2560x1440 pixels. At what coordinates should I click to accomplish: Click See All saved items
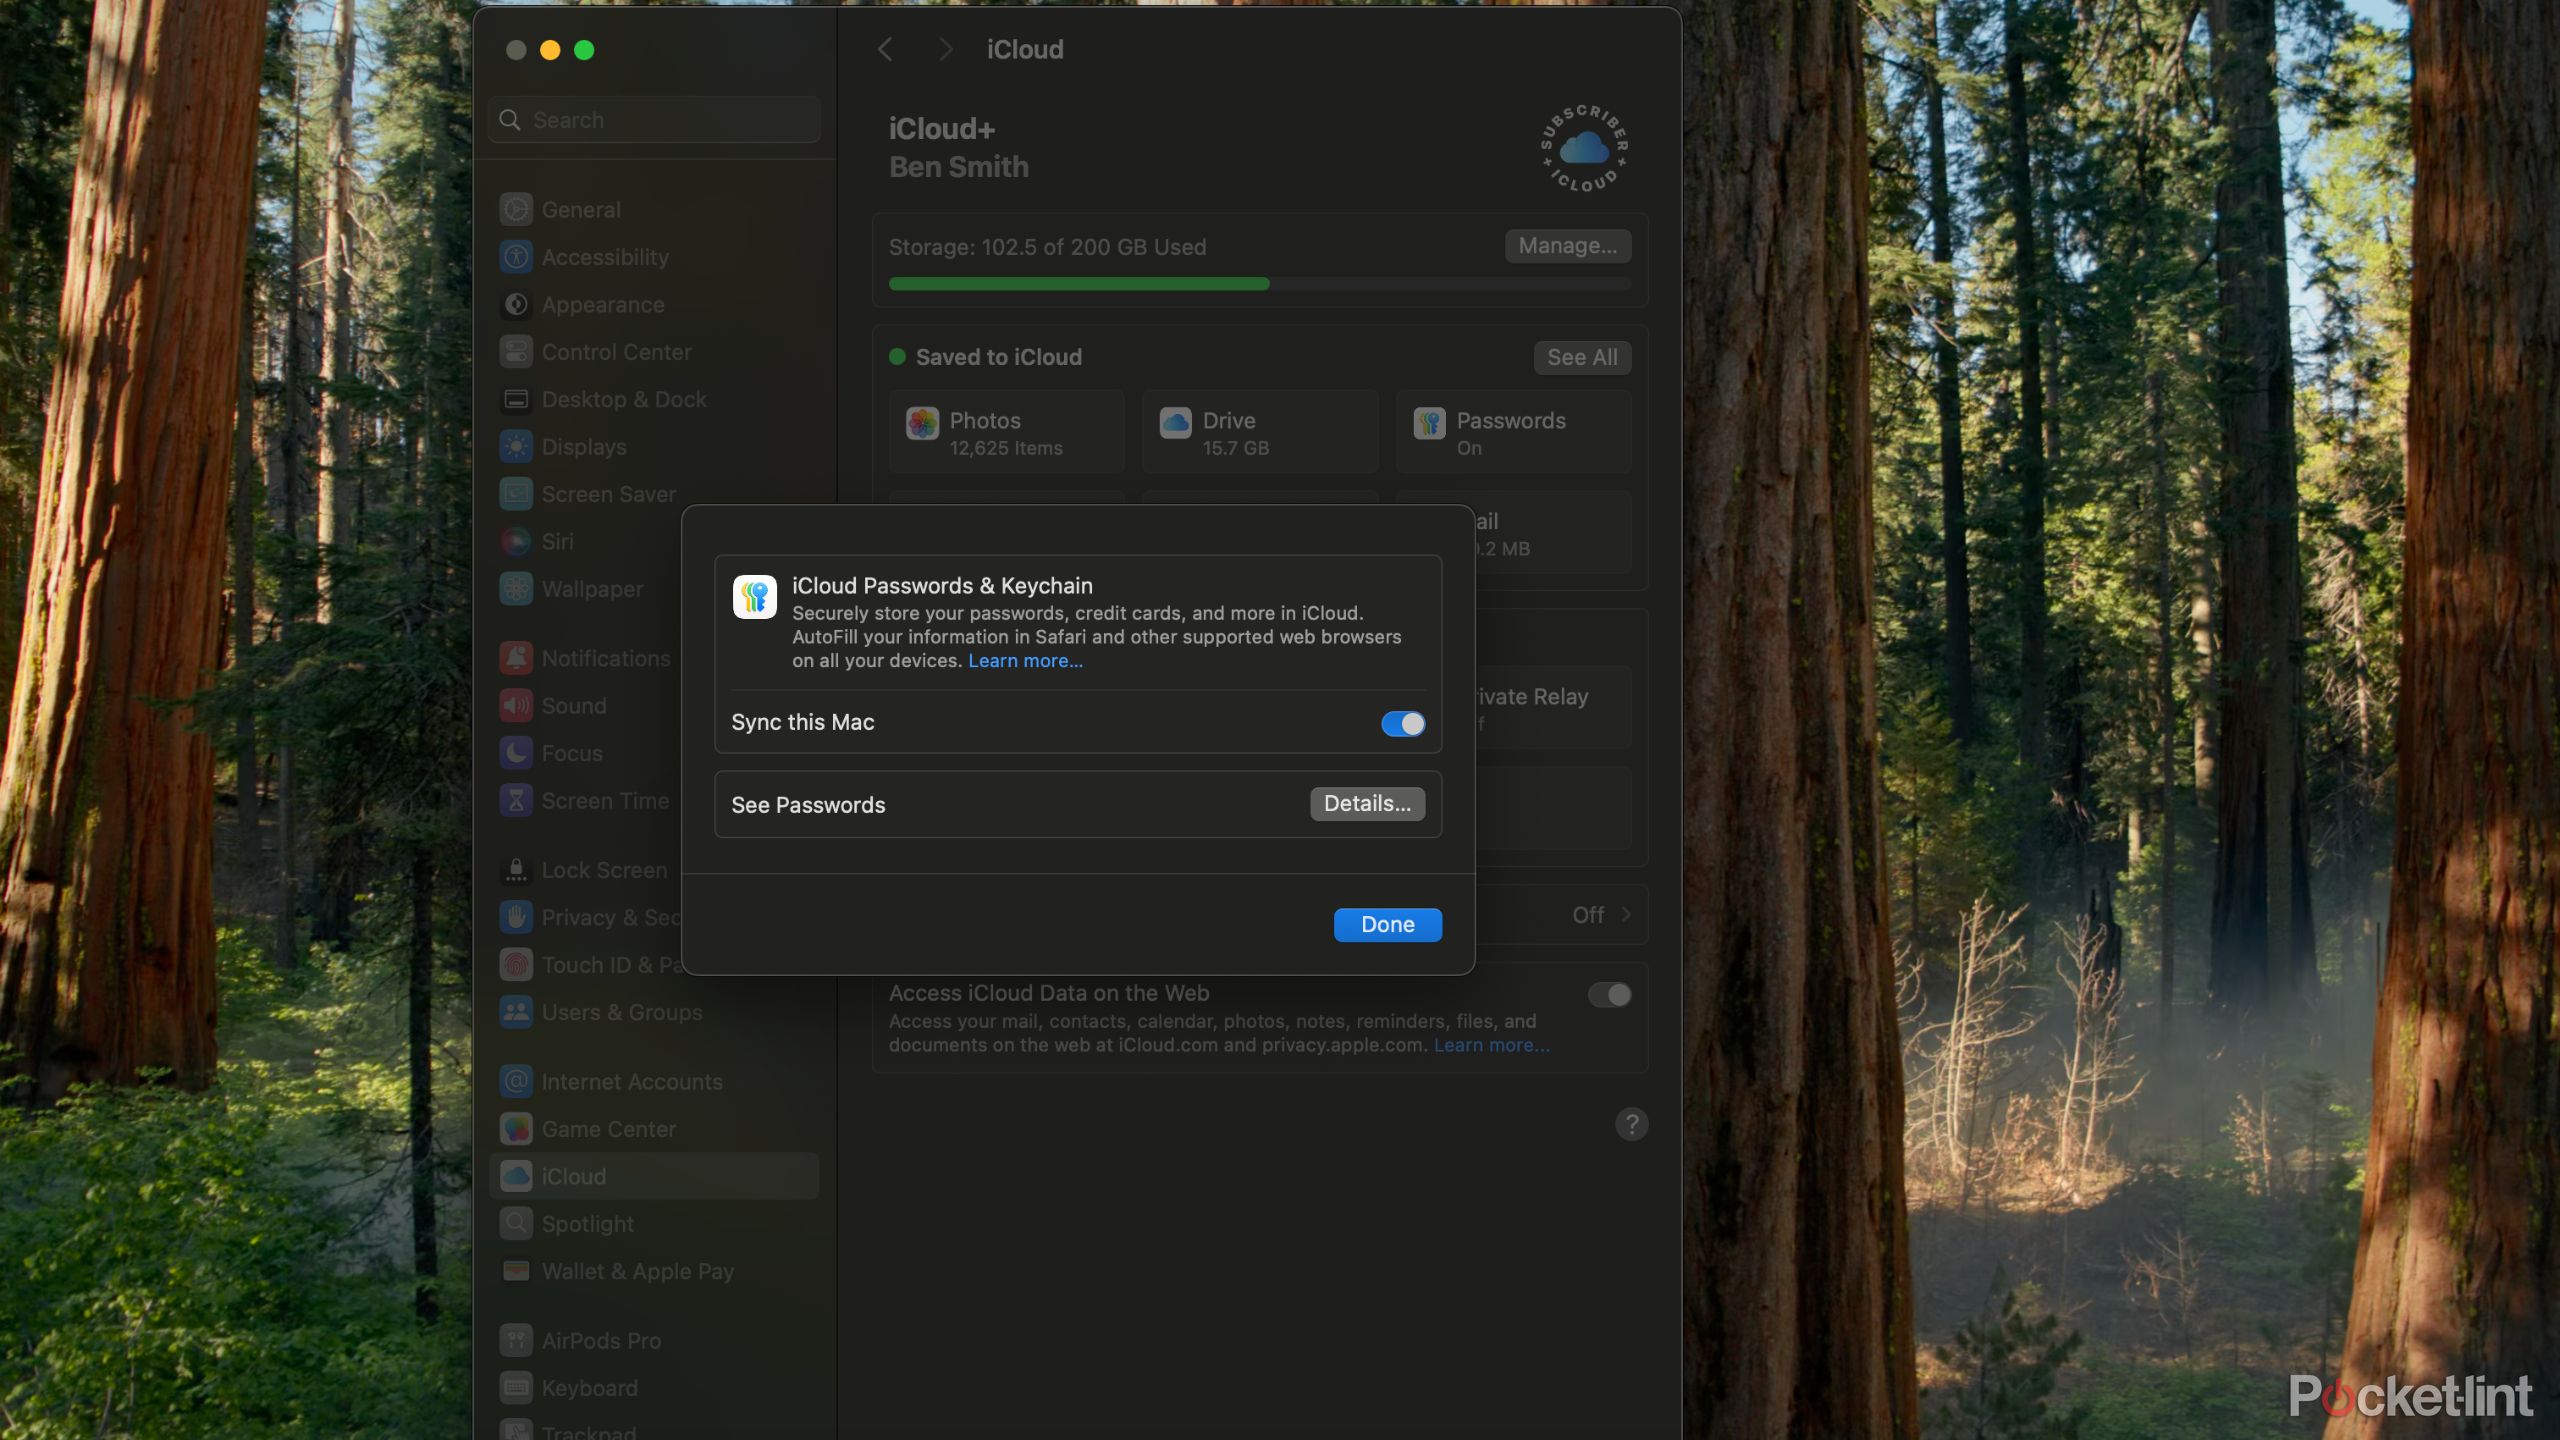[x=1582, y=357]
